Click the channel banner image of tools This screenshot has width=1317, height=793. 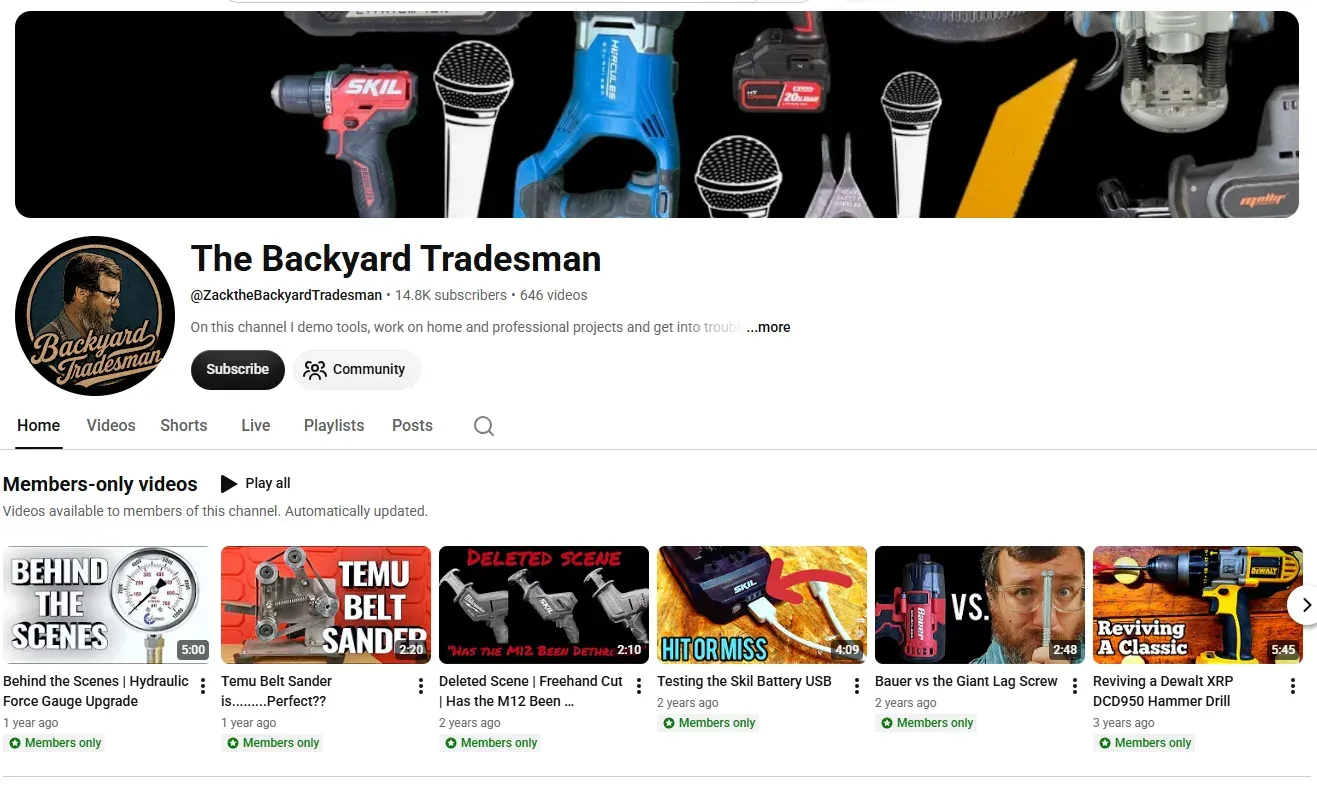657,114
